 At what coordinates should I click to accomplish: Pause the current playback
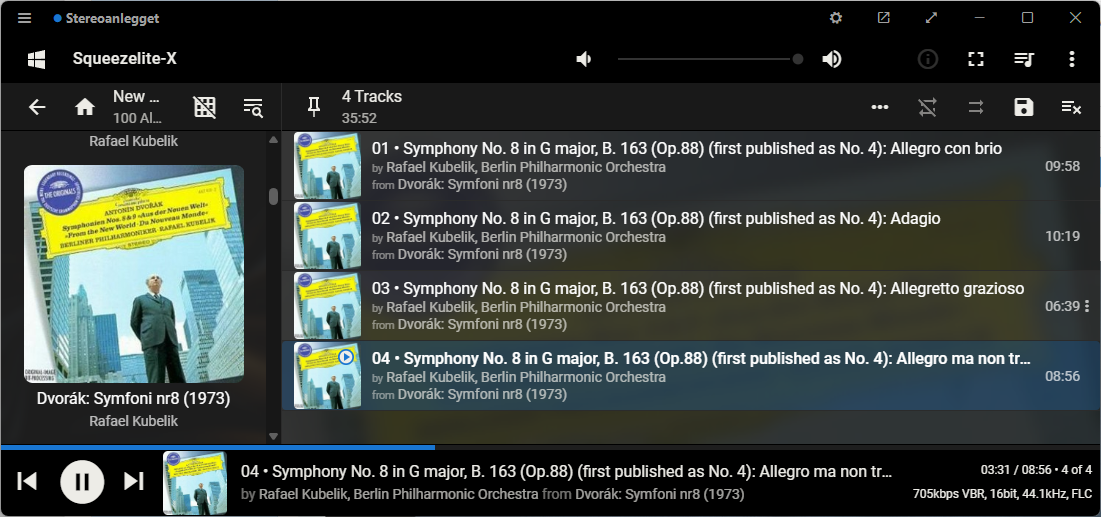click(x=82, y=482)
